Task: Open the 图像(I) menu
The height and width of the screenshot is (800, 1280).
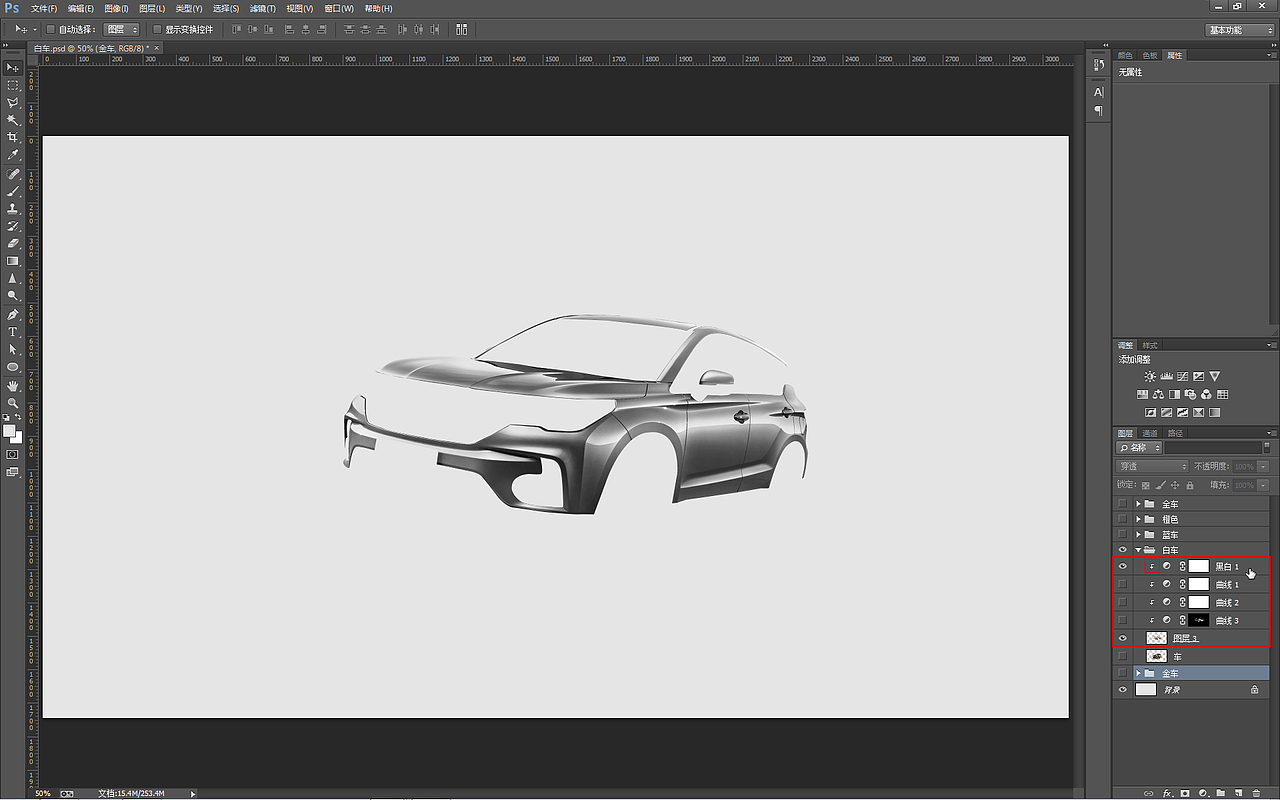Action: [x=117, y=8]
